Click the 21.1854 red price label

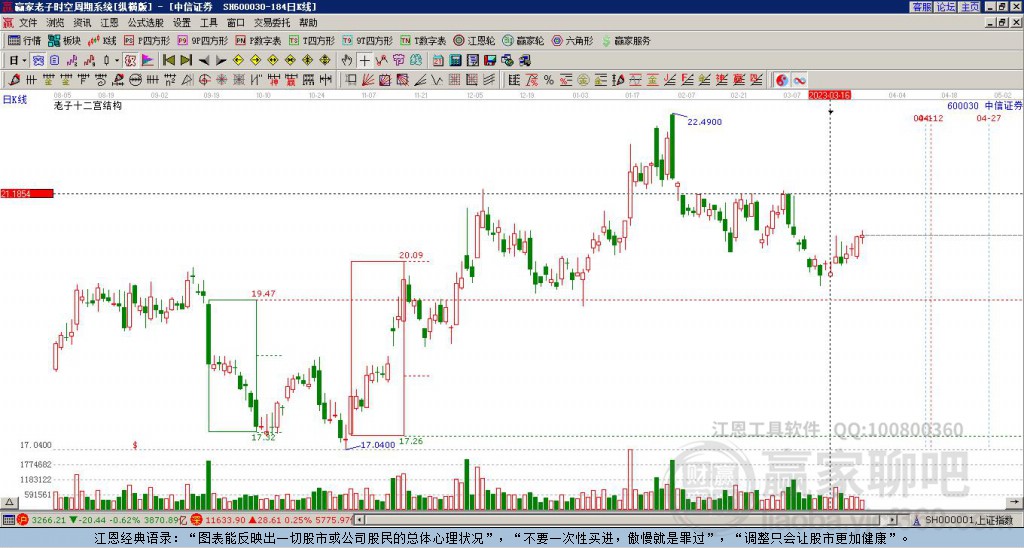pyautogui.click(x=27, y=193)
